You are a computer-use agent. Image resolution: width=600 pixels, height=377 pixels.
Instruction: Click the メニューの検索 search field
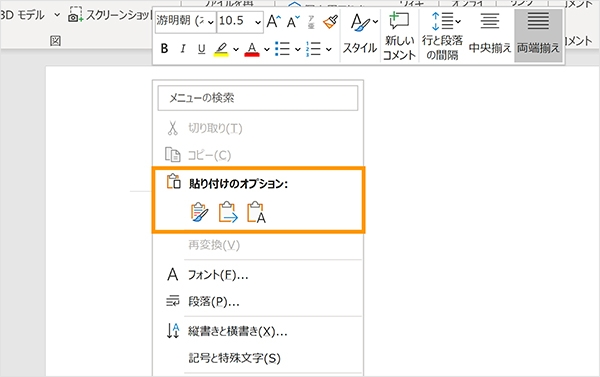coord(258,98)
